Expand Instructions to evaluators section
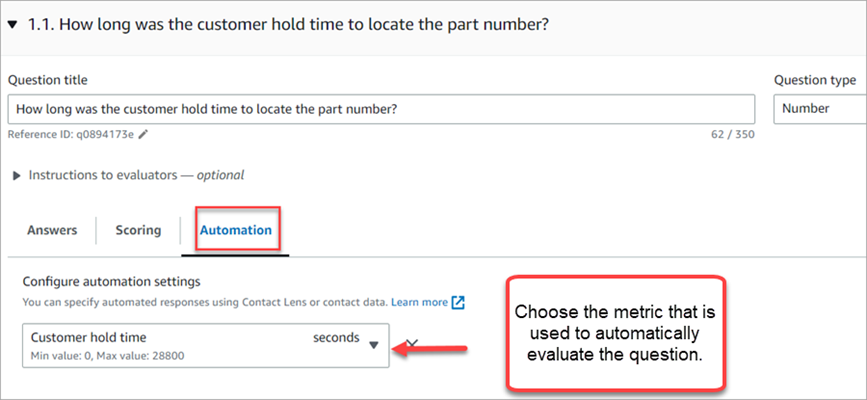 [16, 175]
